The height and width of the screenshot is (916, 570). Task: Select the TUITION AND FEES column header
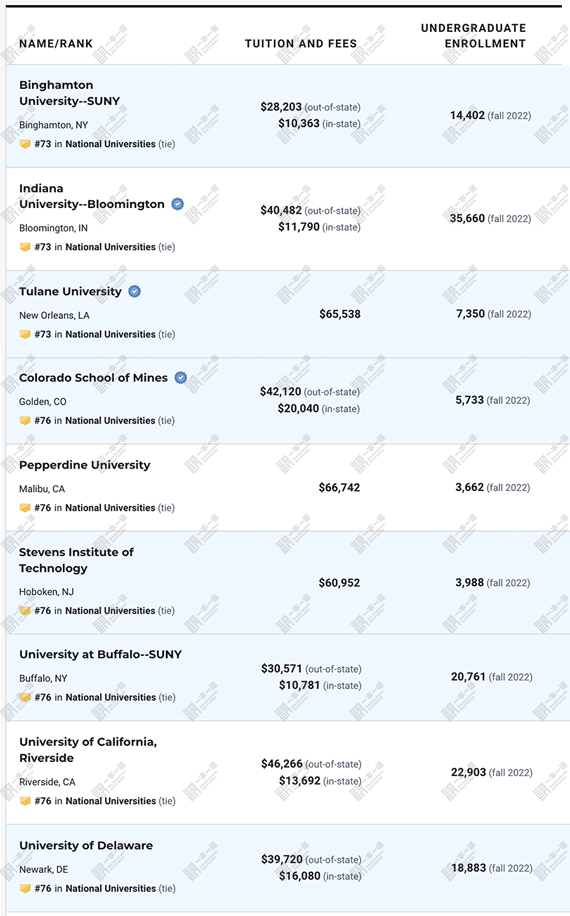[301, 43]
